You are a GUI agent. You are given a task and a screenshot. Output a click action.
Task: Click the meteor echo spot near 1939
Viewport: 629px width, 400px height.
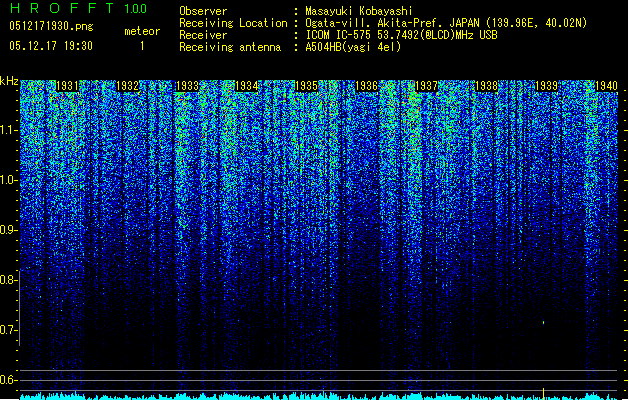(x=544, y=322)
